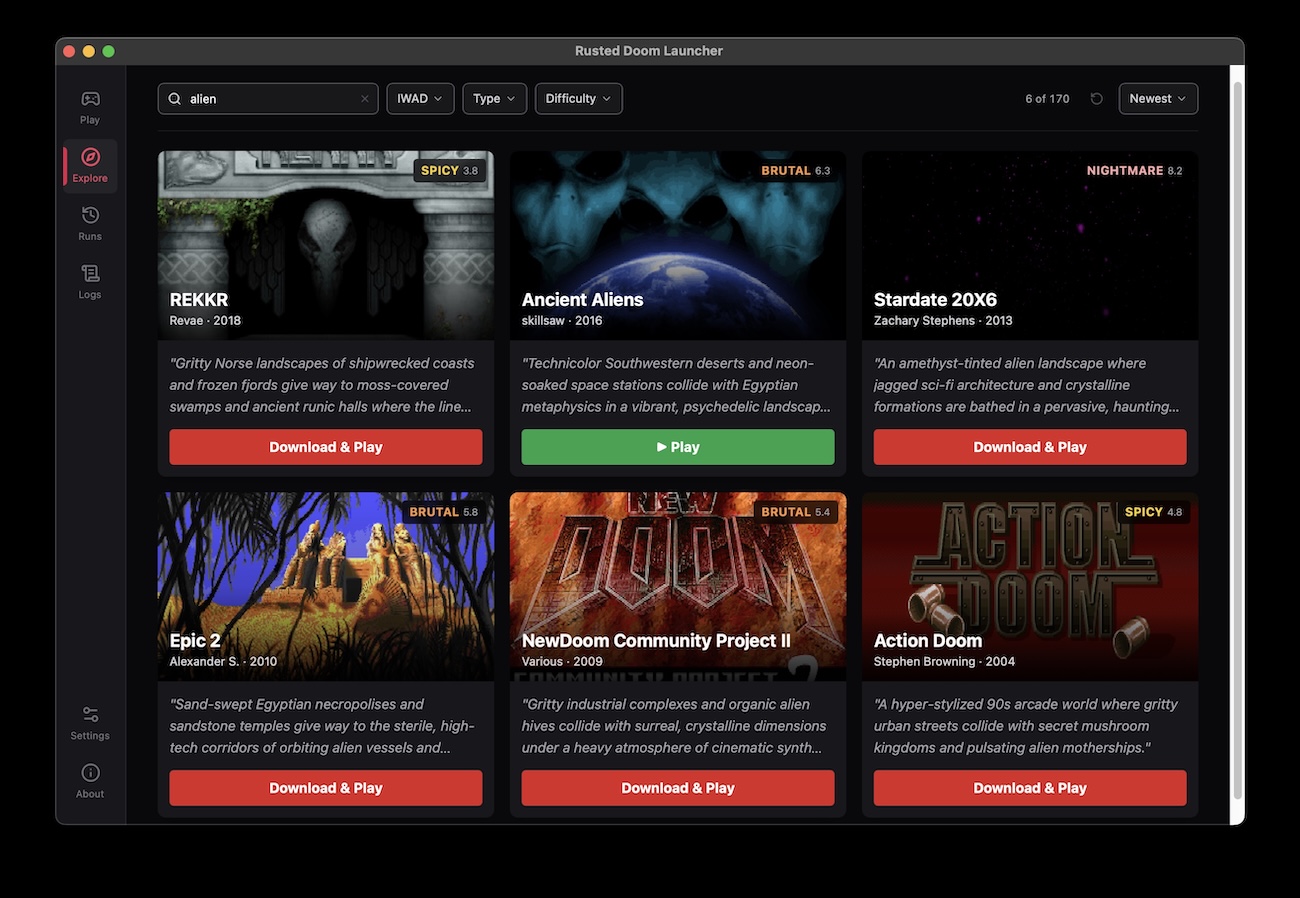Clear the 'alien' search text
1300x898 pixels.
click(x=365, y=99)
